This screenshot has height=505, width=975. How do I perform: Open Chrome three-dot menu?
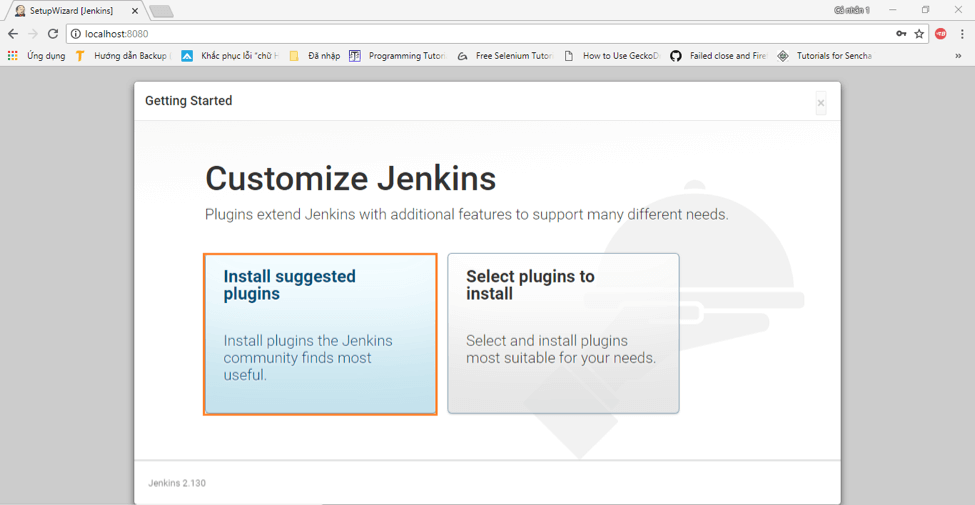pos(961,34)
